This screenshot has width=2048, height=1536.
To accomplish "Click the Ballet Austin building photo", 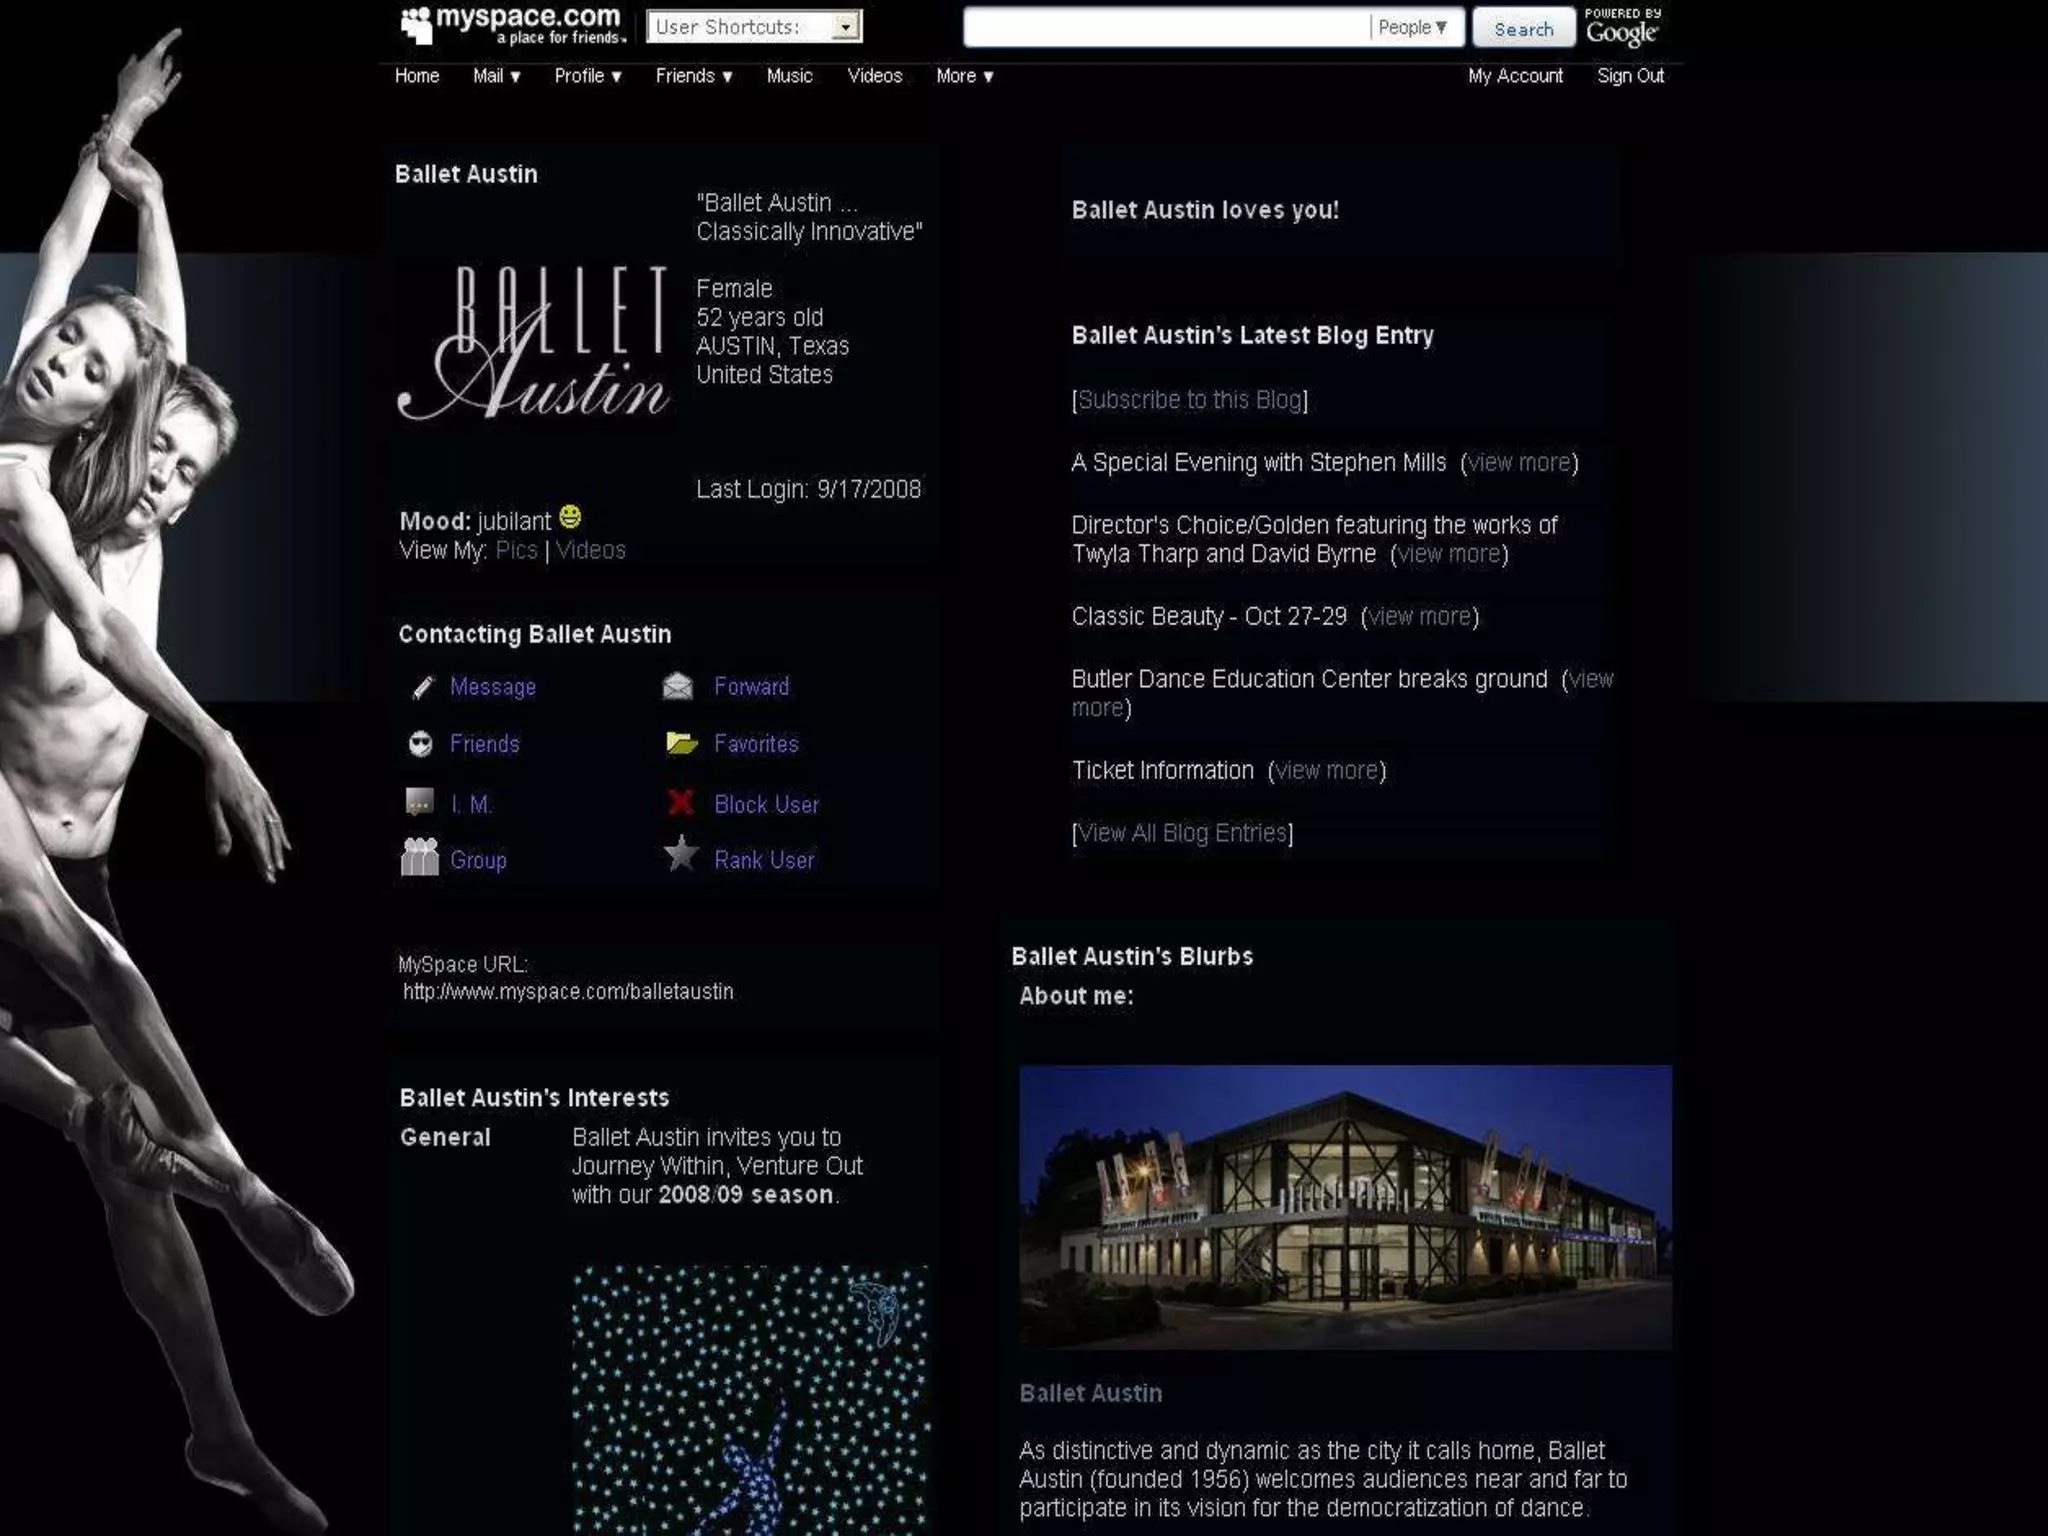I will coord(1345,1207).
